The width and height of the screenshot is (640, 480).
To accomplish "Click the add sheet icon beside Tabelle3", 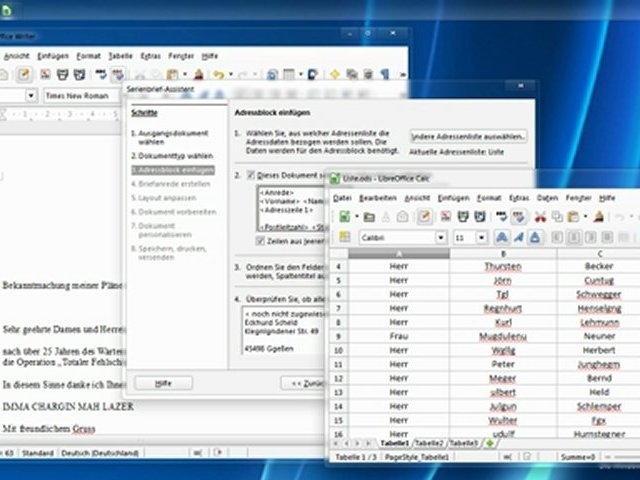I will click(x=489, y=442).
